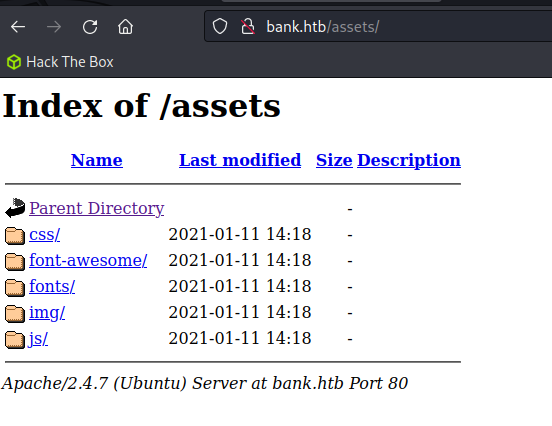
Task: Click the tracking protection shield icon
Action: click(220, 26)
